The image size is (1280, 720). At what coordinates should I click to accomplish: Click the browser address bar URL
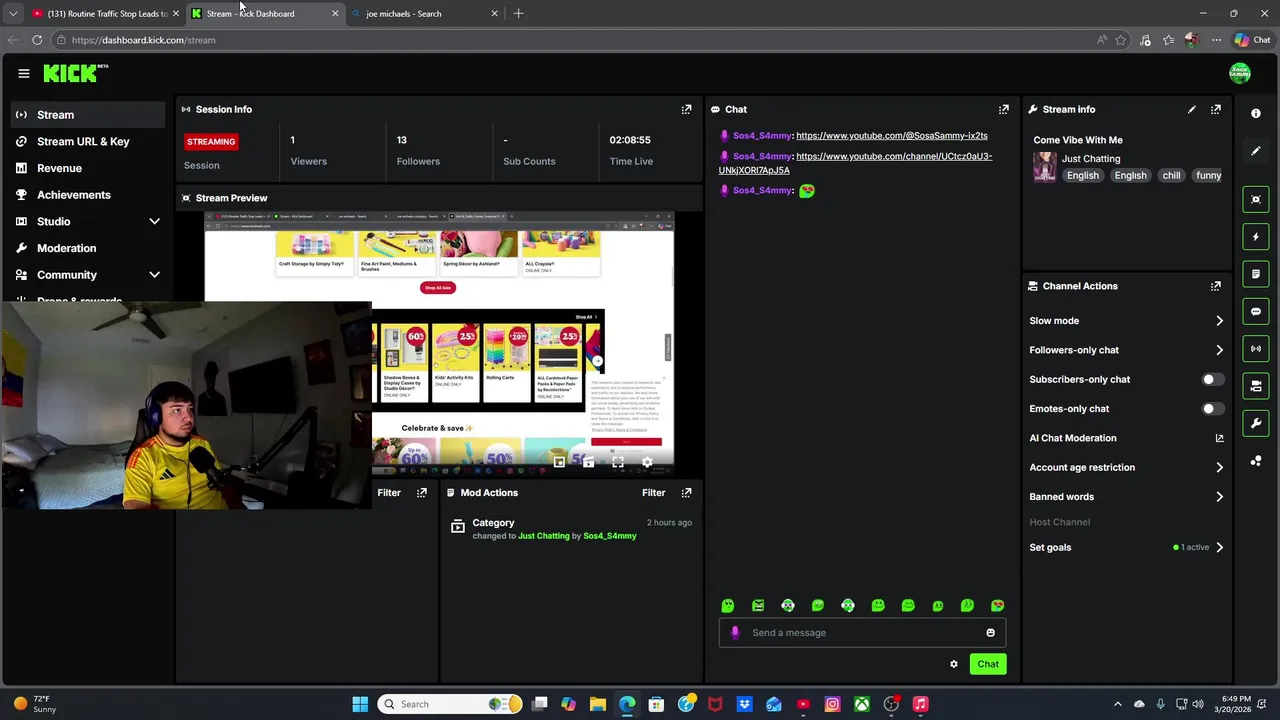(143, 40)
